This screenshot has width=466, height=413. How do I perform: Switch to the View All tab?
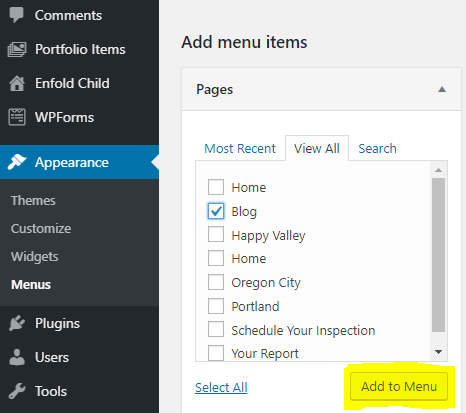[317, 148]
